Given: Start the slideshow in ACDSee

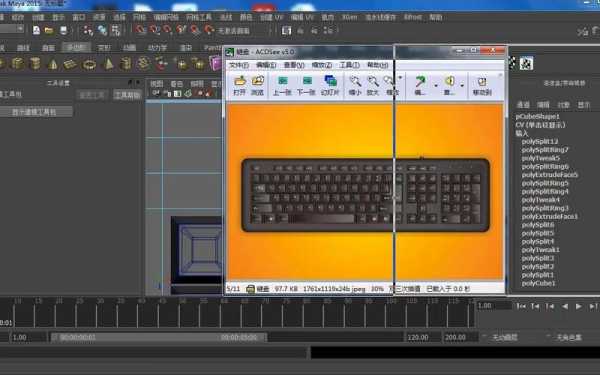Looking at the screenshot, I should [x=330, y=85].
